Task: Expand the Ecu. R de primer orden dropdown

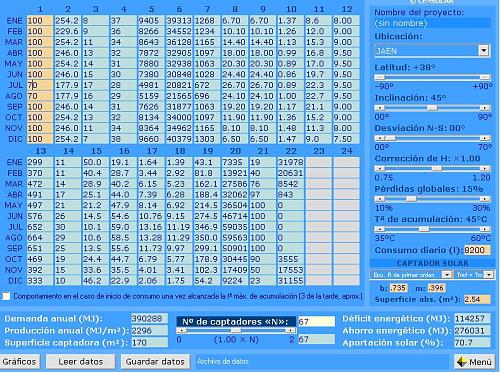Action: (446, 275)
